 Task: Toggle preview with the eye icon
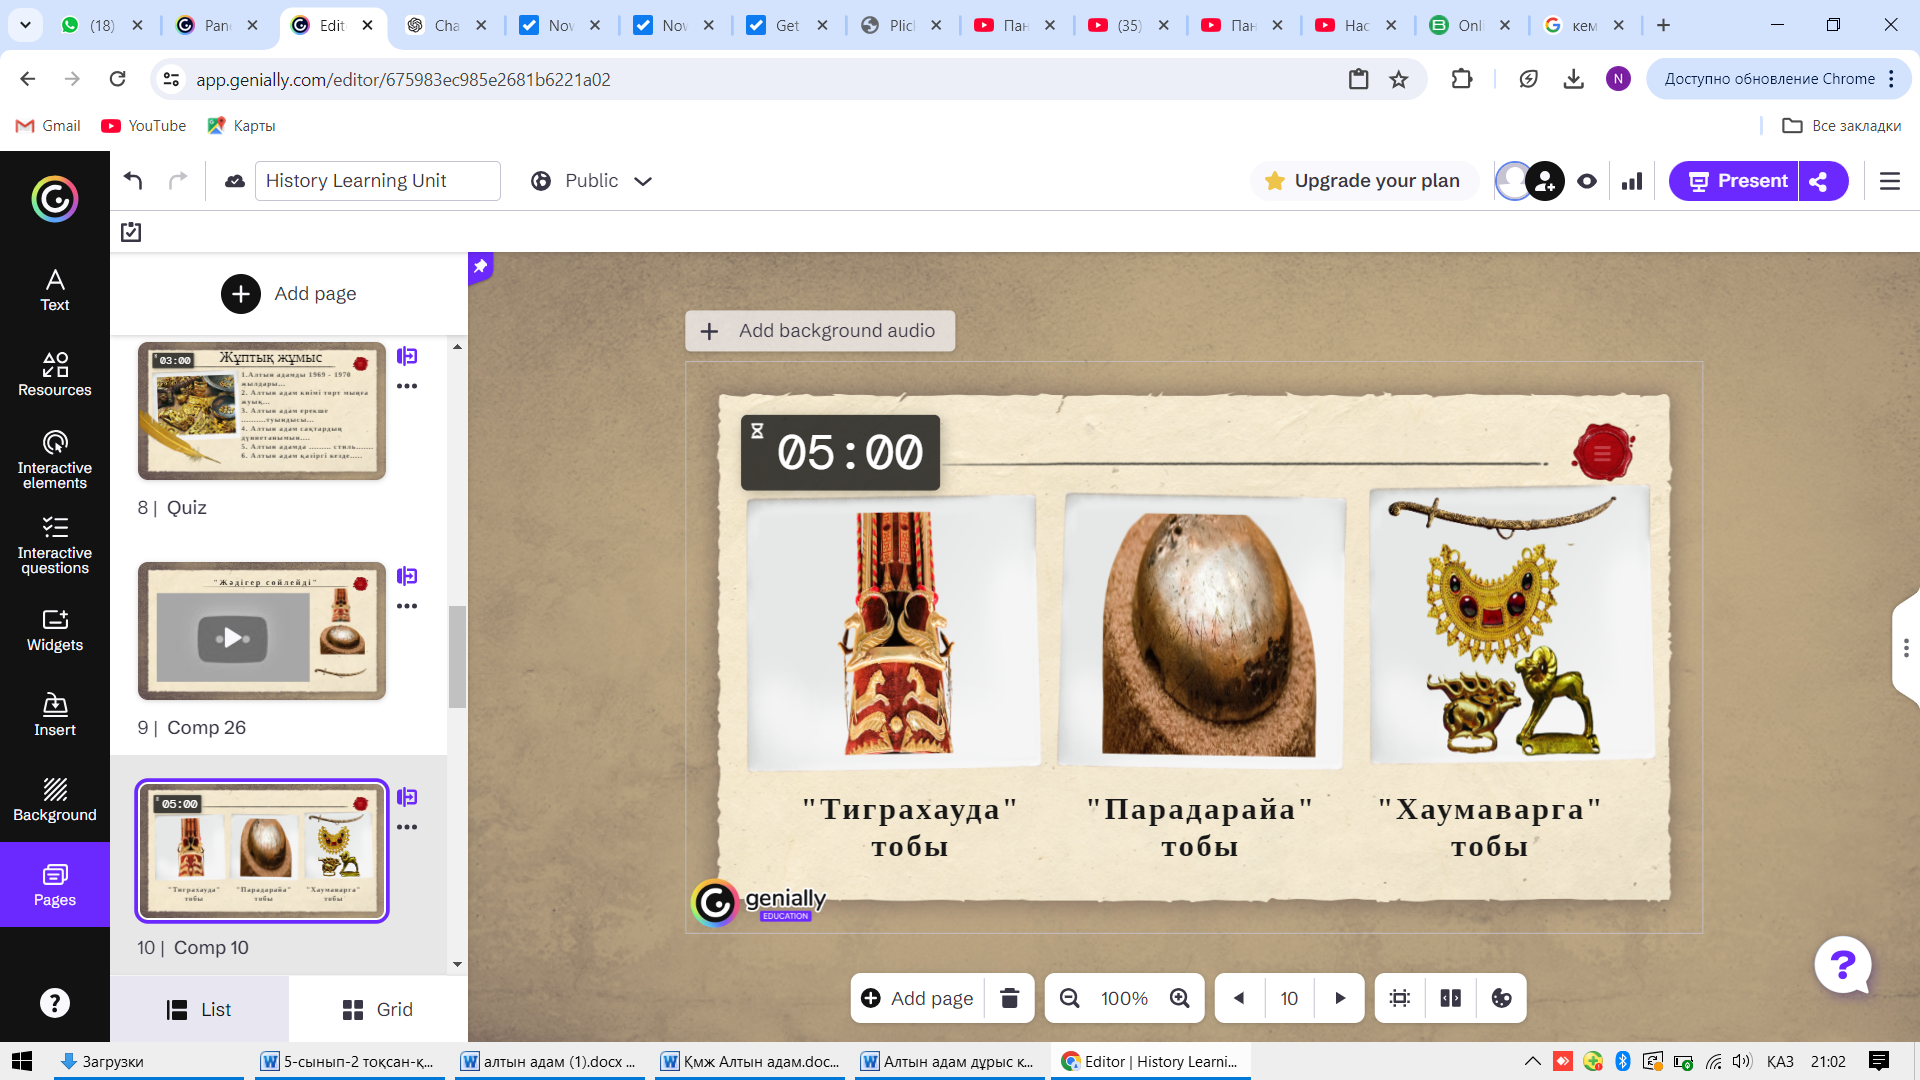pyautogui.click(x=1587, y=181)
